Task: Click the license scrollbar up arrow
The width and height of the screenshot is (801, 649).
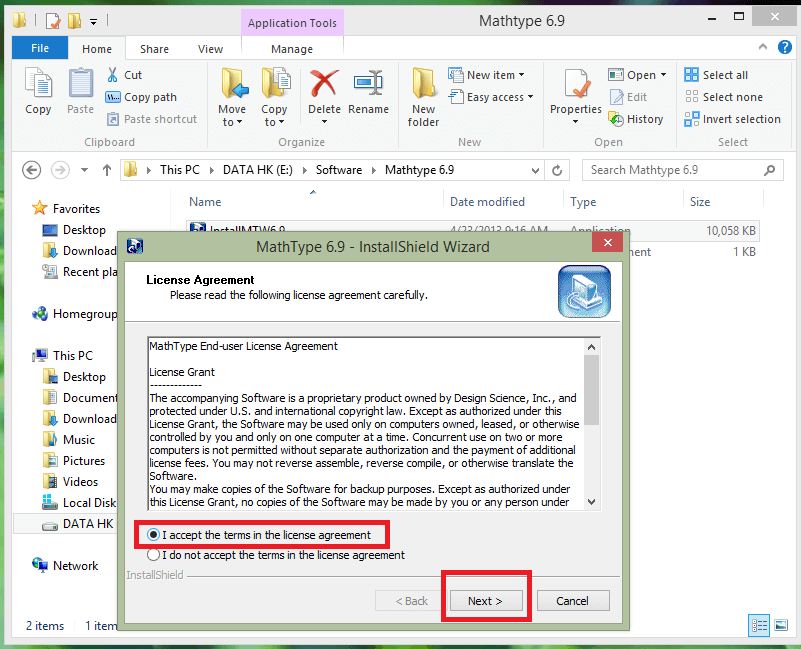Action: (591, 347)
